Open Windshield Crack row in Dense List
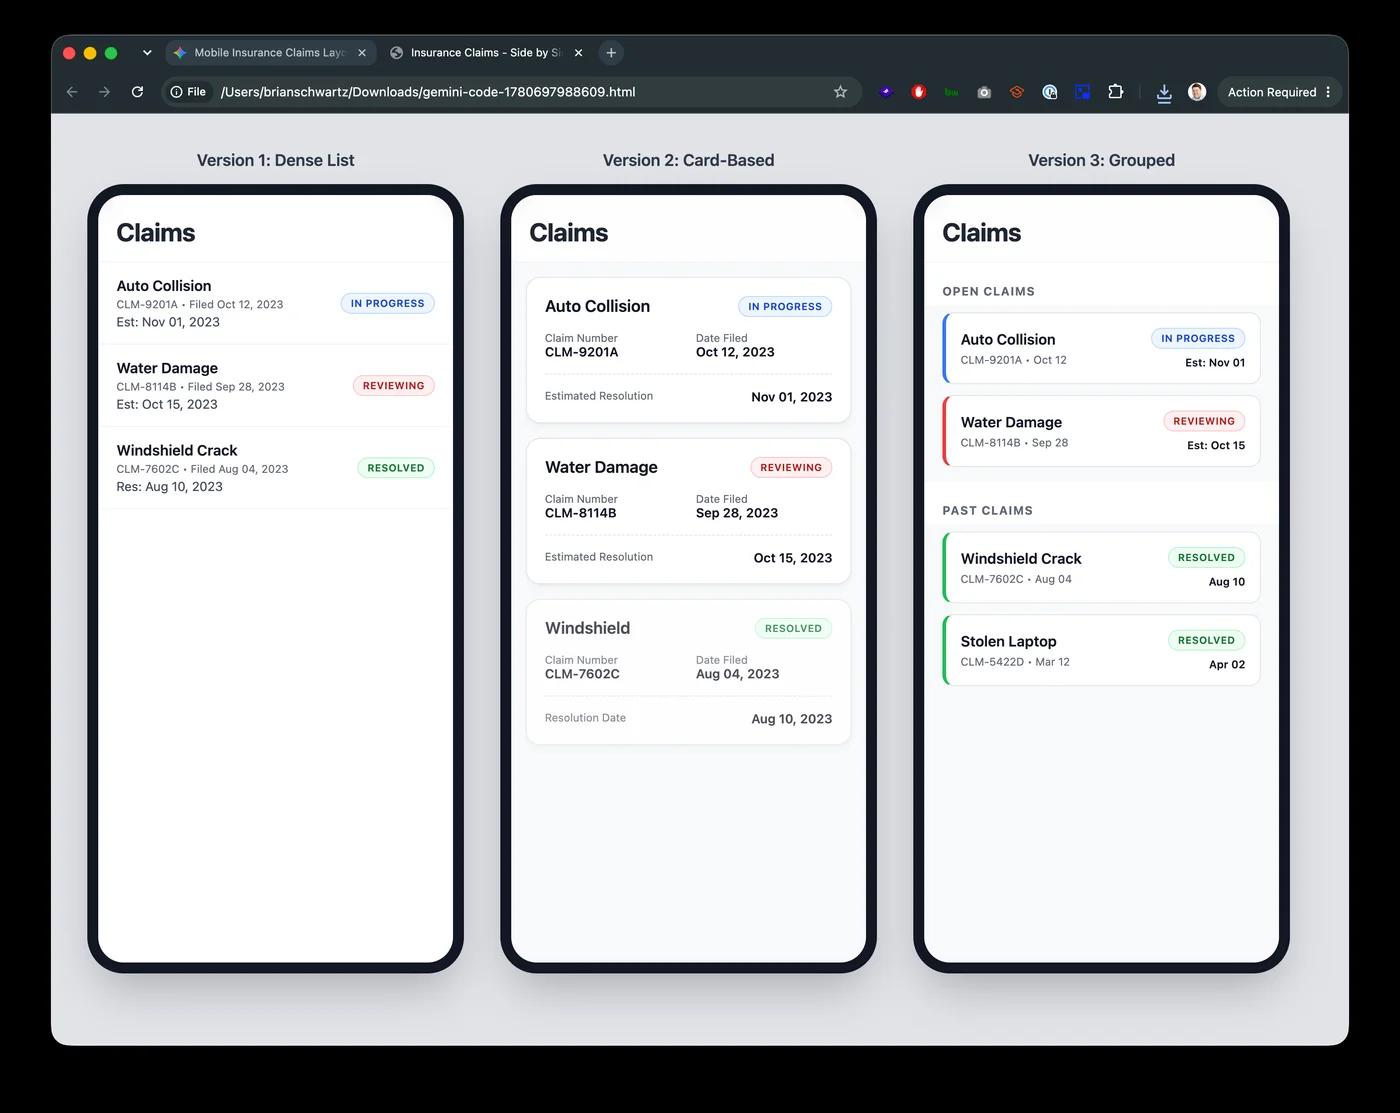Viewport: 1400px width, 1113px height. pos(275,468)
